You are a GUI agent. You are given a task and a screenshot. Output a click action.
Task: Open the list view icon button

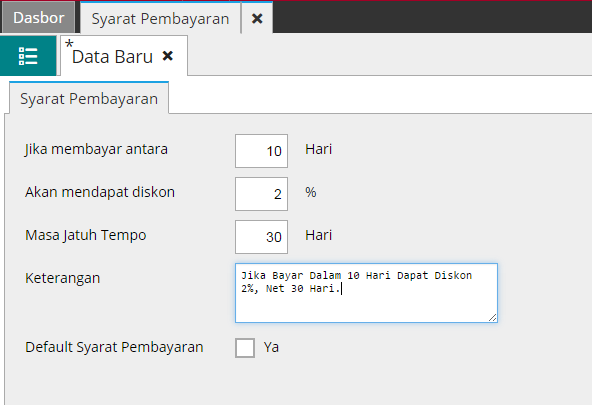[x=28, y=56]
